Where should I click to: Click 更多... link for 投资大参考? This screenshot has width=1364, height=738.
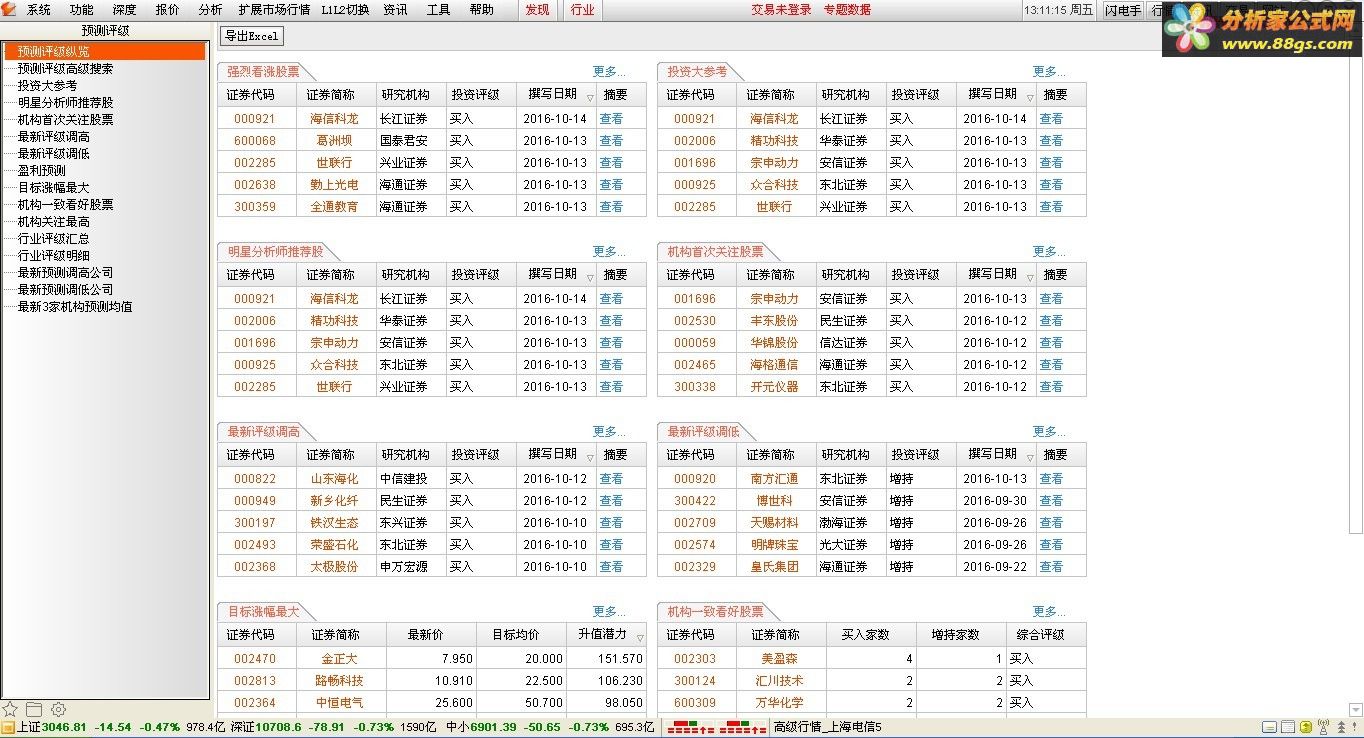1049,72
